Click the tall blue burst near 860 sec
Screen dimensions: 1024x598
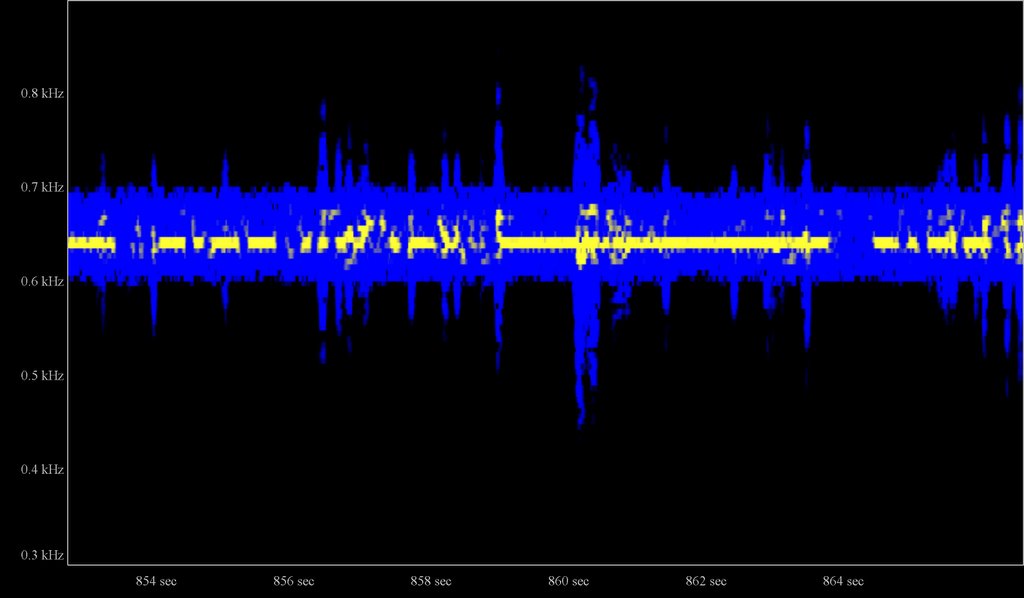point(586,247)
